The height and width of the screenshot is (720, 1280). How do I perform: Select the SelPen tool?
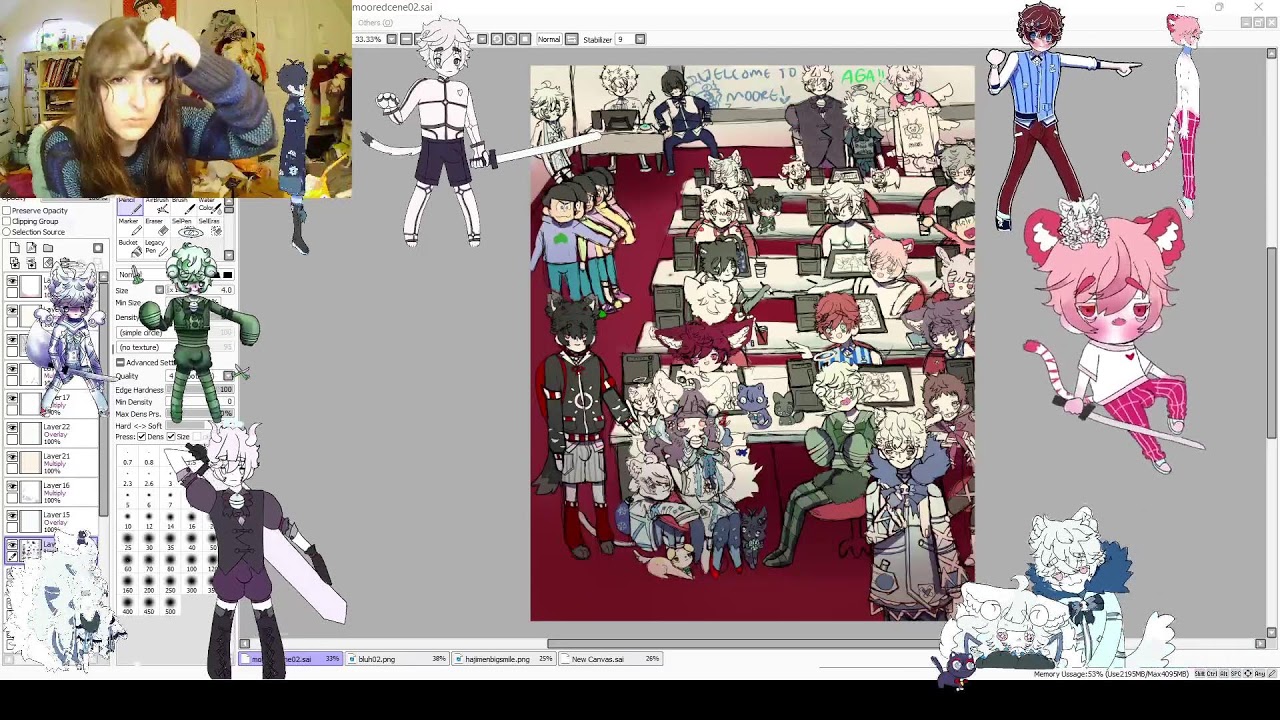click(x=184, y=226)
